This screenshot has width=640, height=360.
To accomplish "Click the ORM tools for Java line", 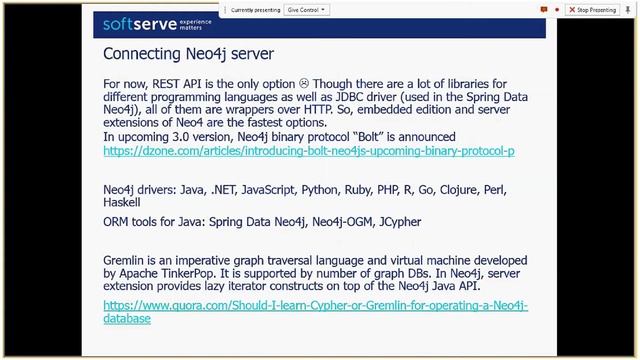I will 262,222.
